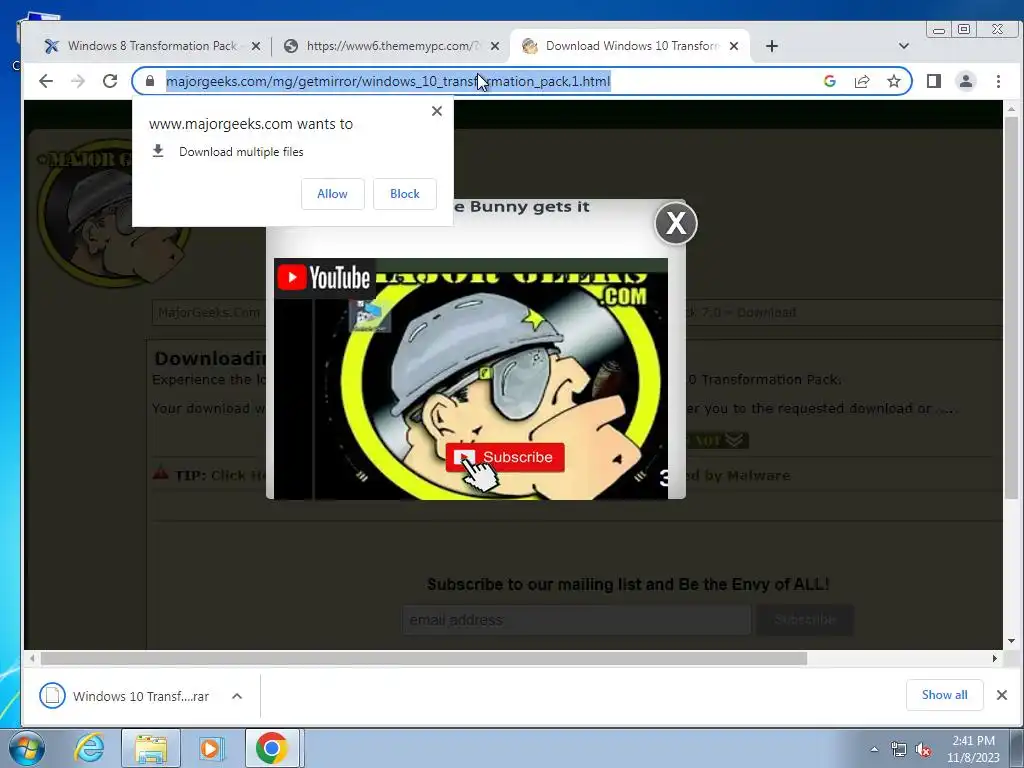This screenshot has height=768, width=1024.
Task: Click the mailing list Subscribe button
Action: click(x=805, y=620)
